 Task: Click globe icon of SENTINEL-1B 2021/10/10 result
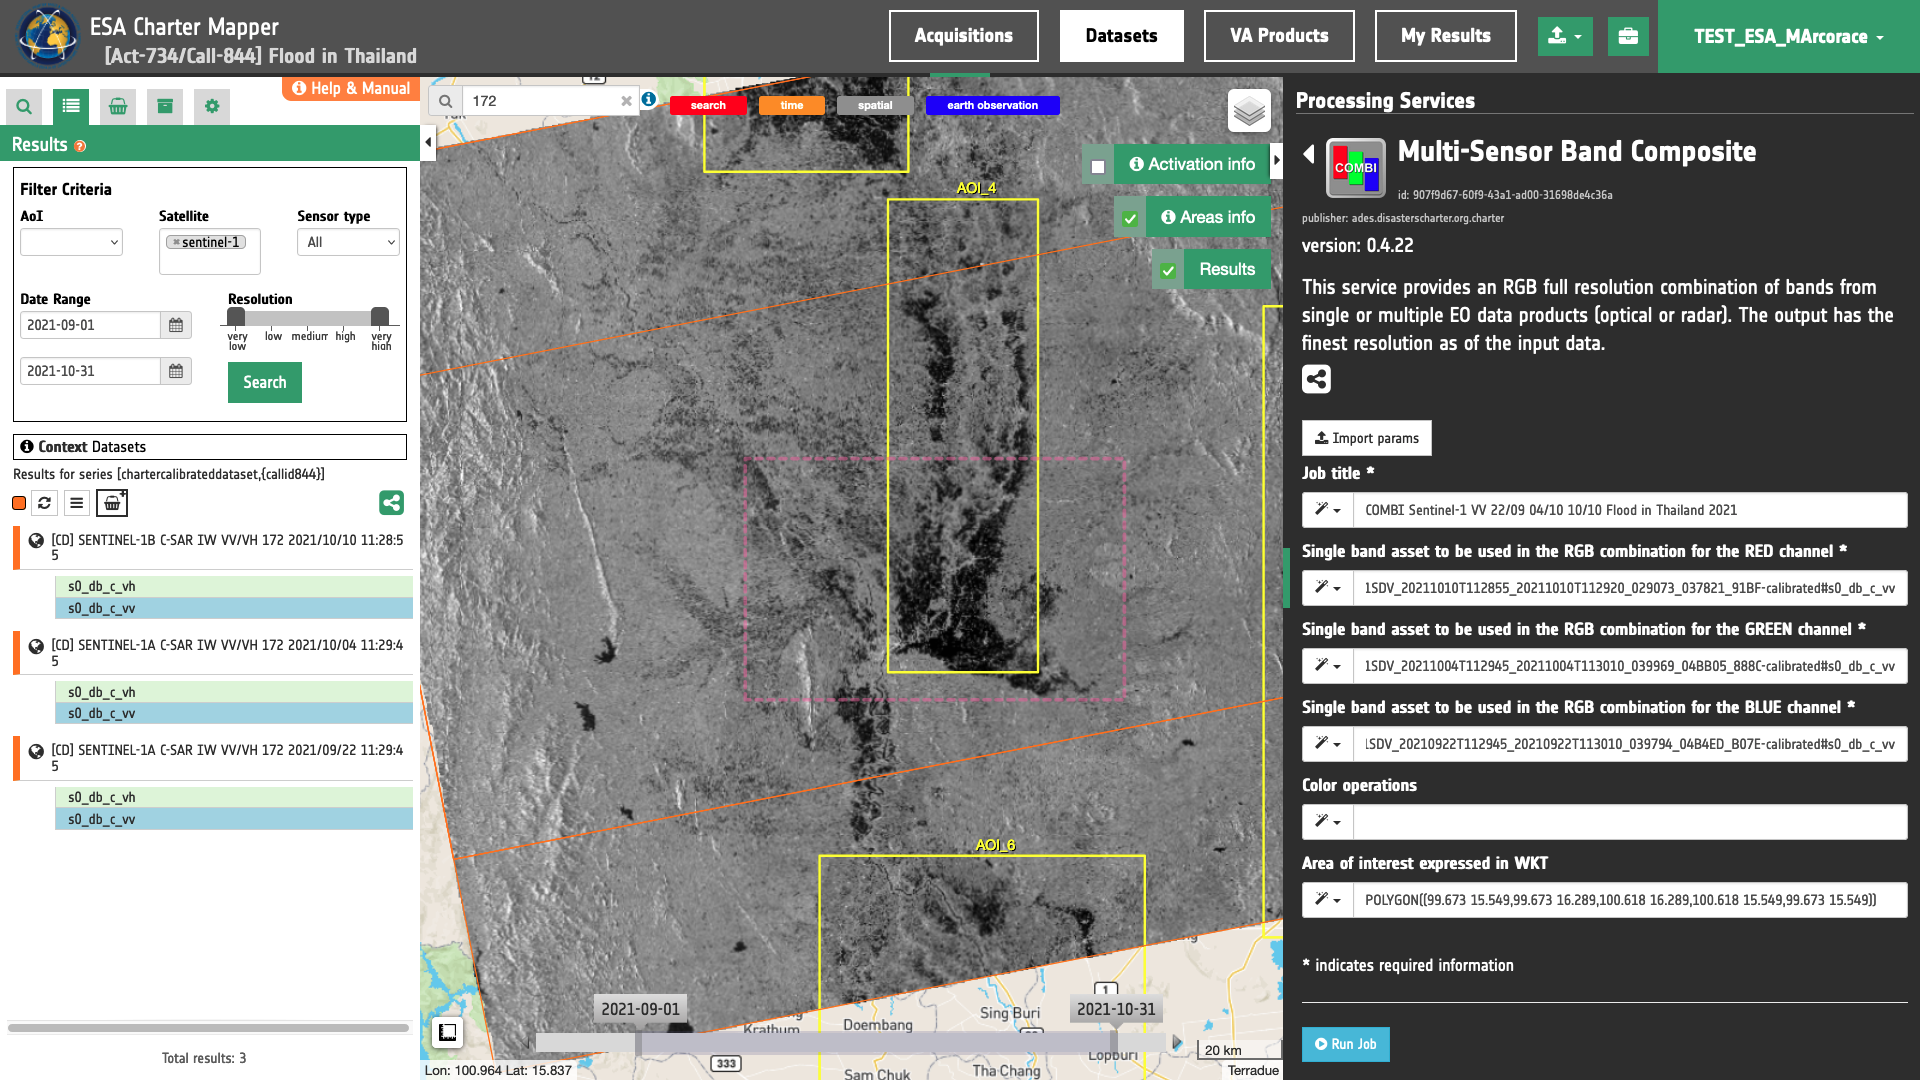36,541
